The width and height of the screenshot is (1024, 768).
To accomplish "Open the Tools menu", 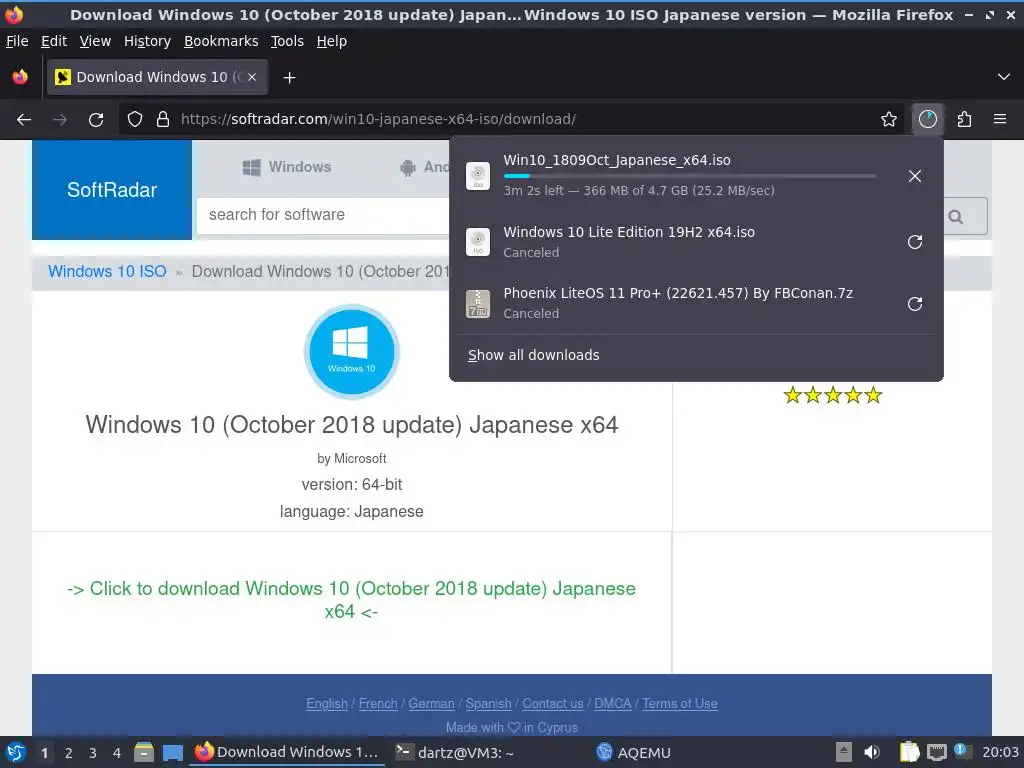I will (x=287, y=41).
